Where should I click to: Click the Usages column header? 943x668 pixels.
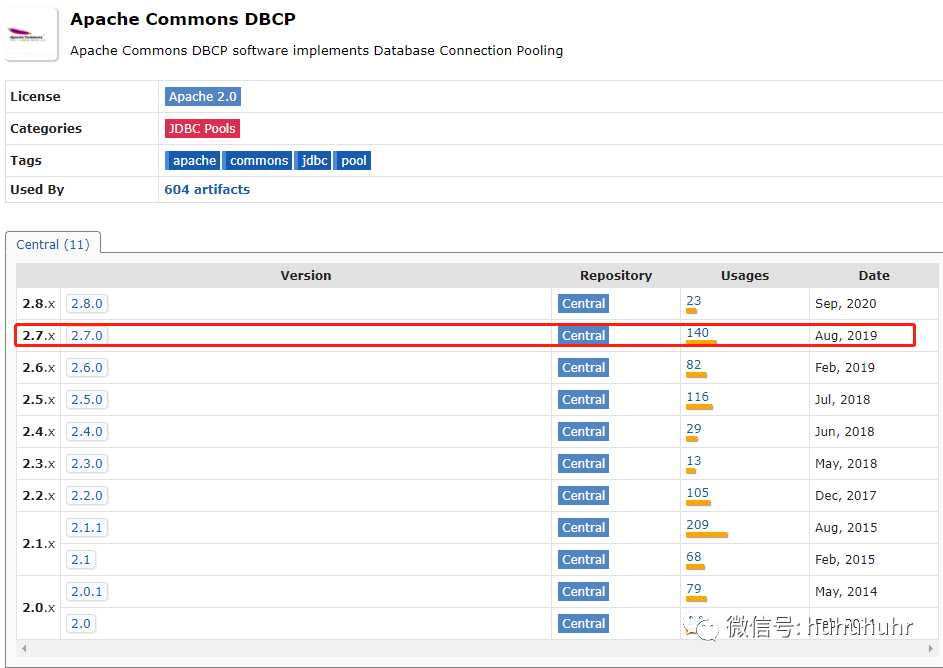pyautogui.click(x=745, y=275)
